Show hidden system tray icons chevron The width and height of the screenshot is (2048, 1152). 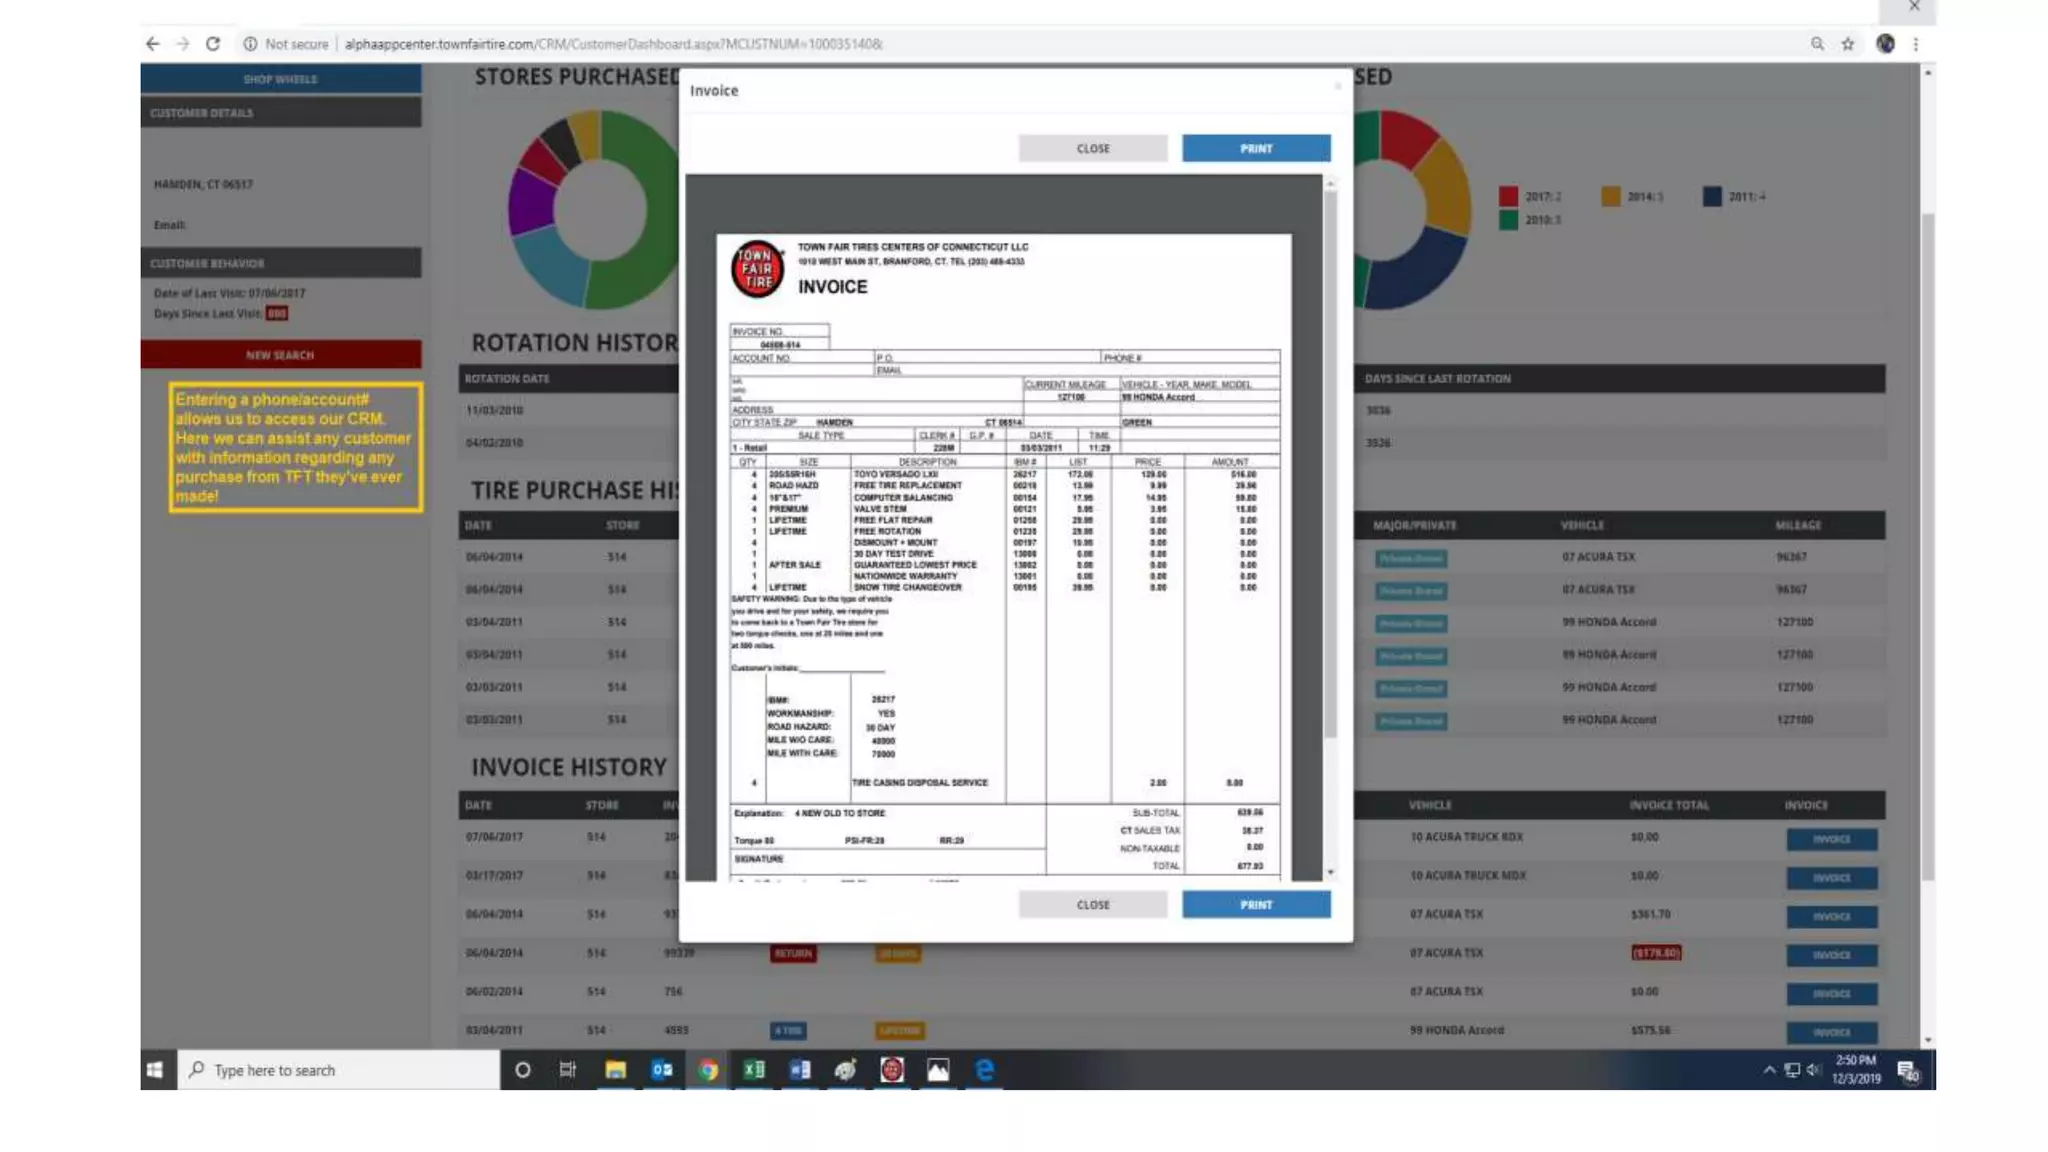[x=1769, y=1070]
